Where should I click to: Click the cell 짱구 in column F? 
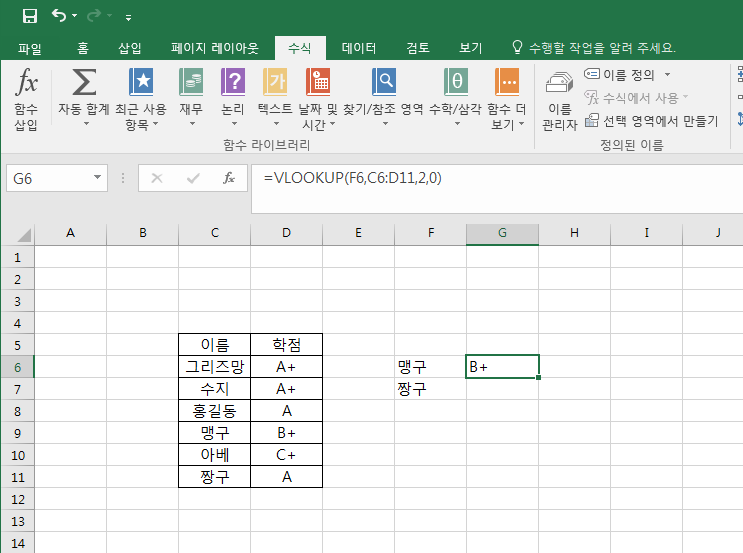point(431,389)
